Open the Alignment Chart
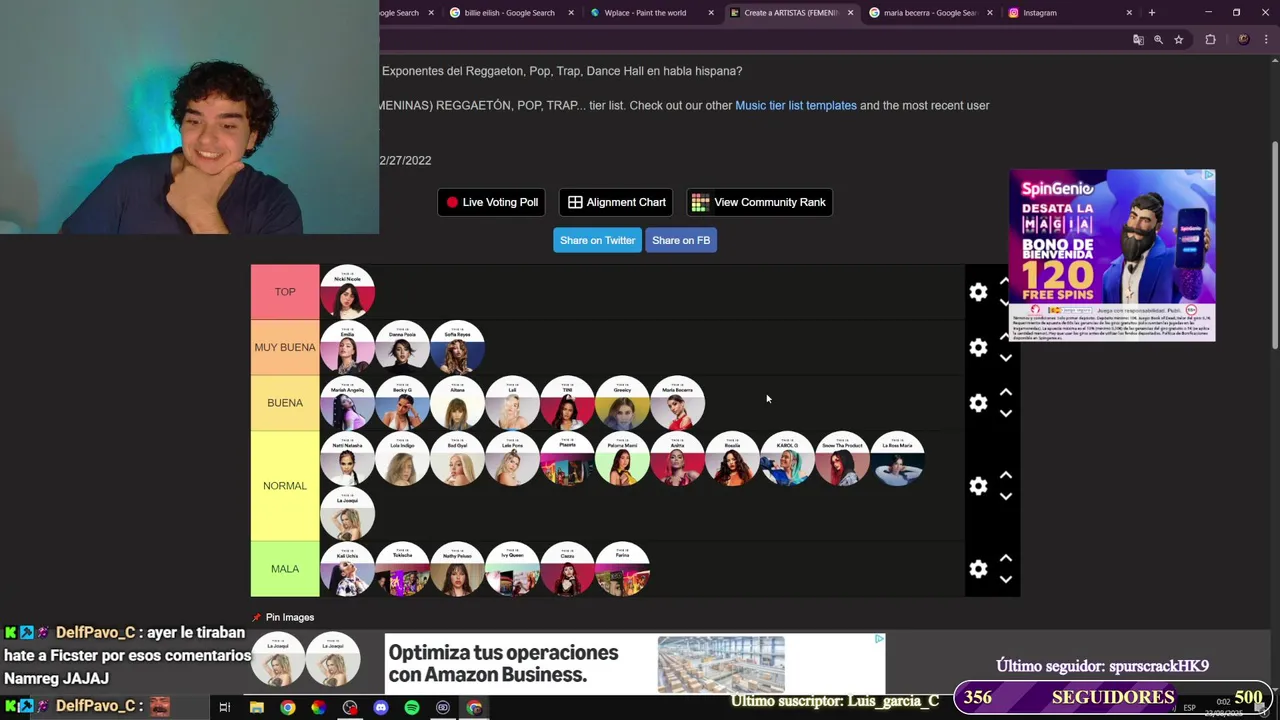This screenshot has height=720, width=1280. coord(616,202)
